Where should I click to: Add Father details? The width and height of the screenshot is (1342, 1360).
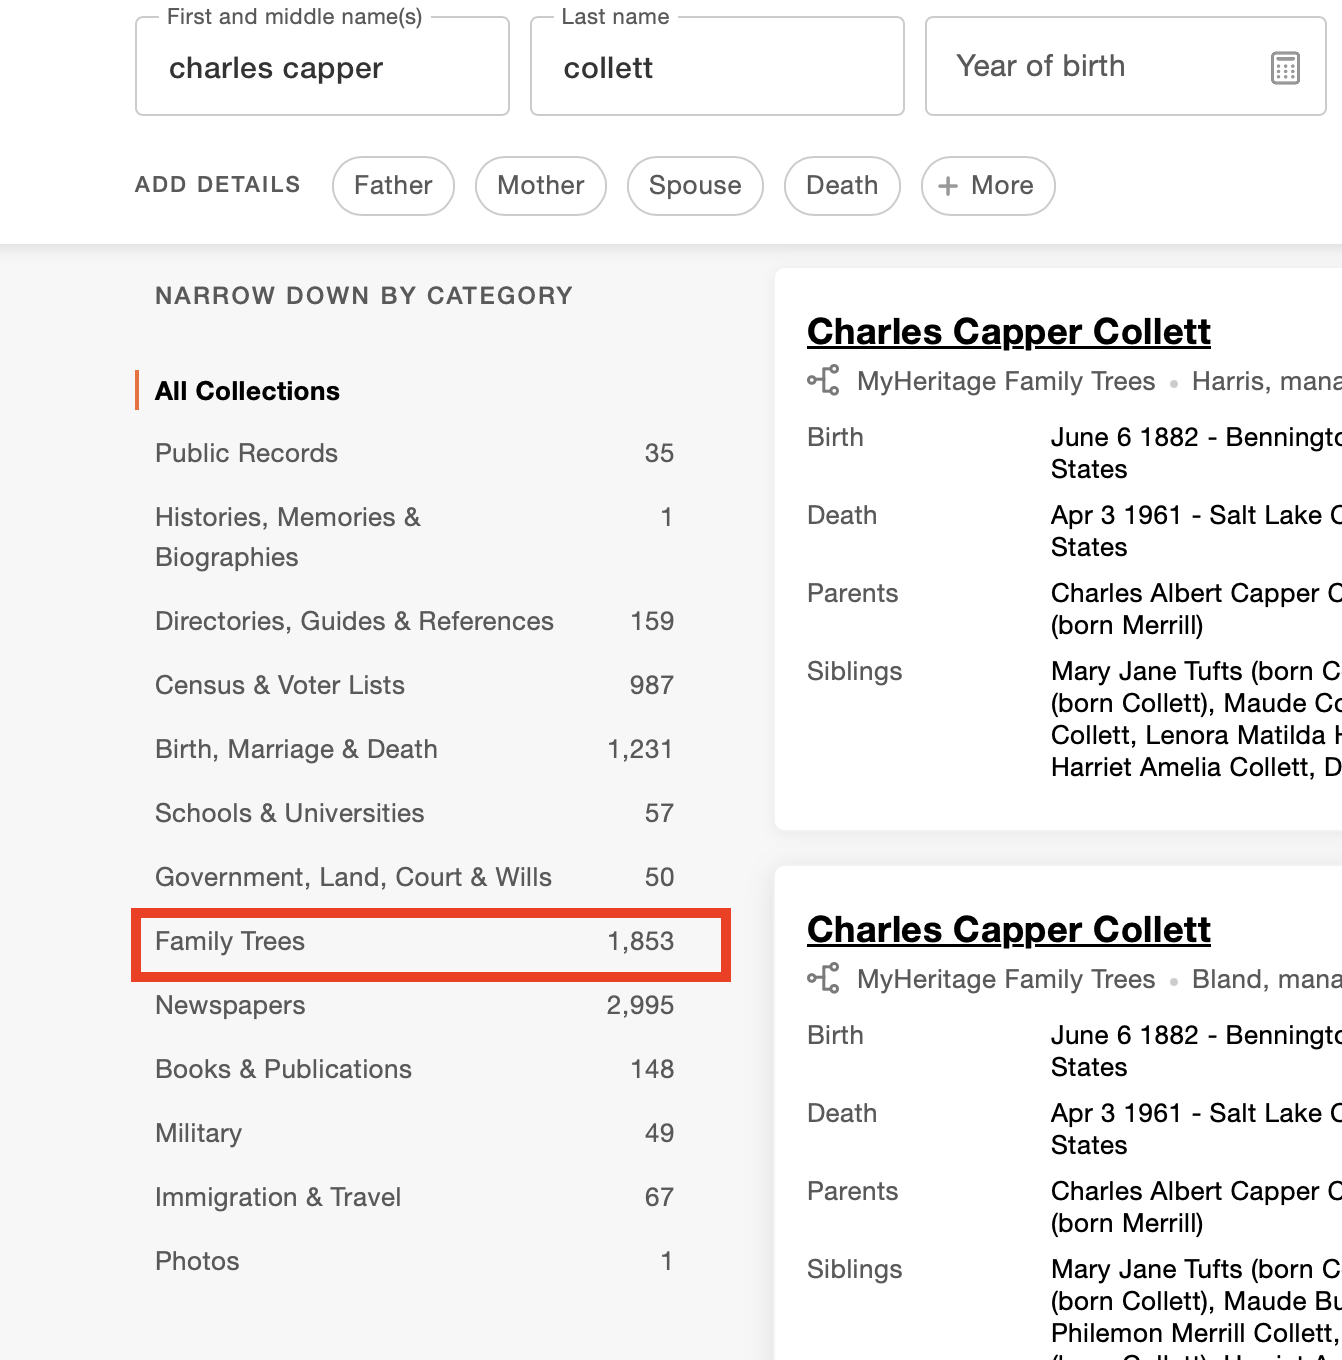click(x=393, y=186)
